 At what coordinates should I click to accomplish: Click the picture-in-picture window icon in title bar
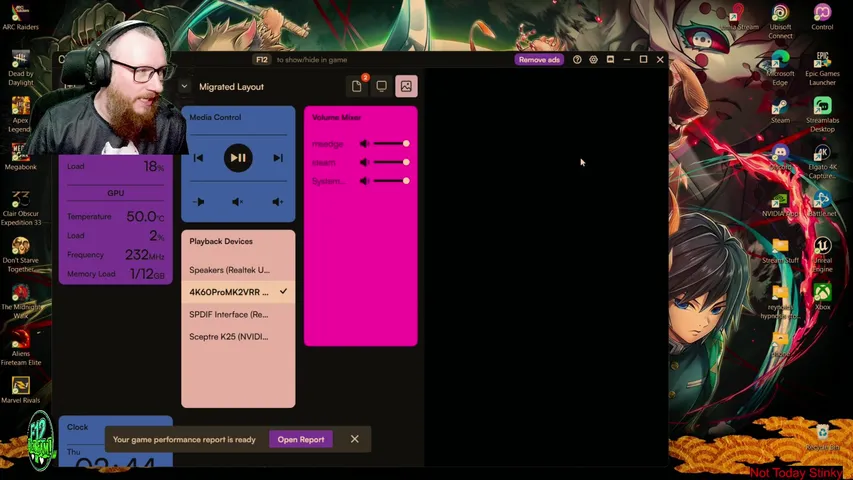pyautogui.click(x=610, y=59)
